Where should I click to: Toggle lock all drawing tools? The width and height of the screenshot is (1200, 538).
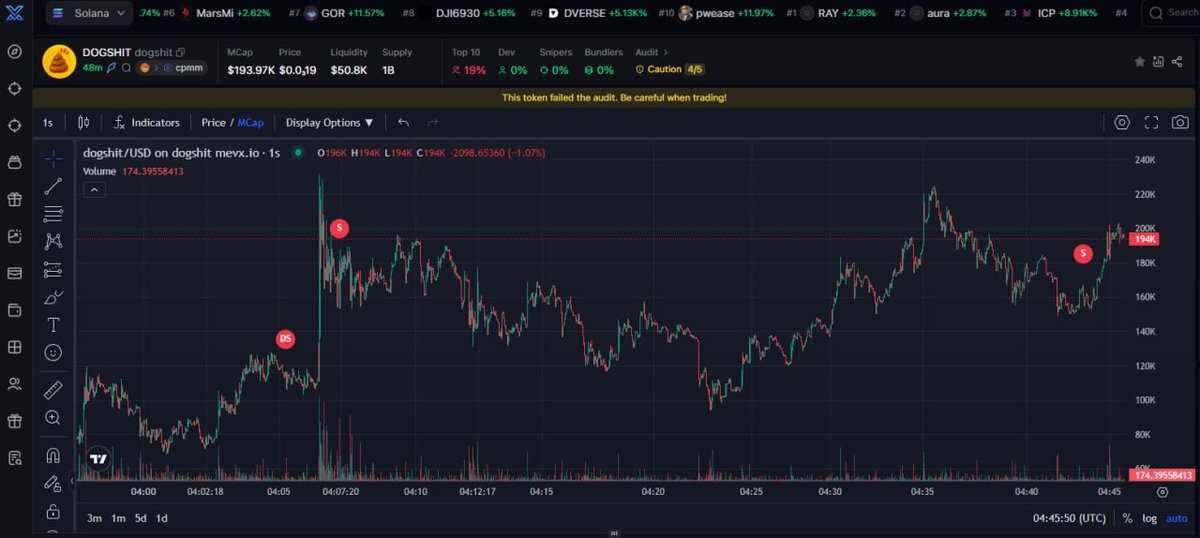53,511
